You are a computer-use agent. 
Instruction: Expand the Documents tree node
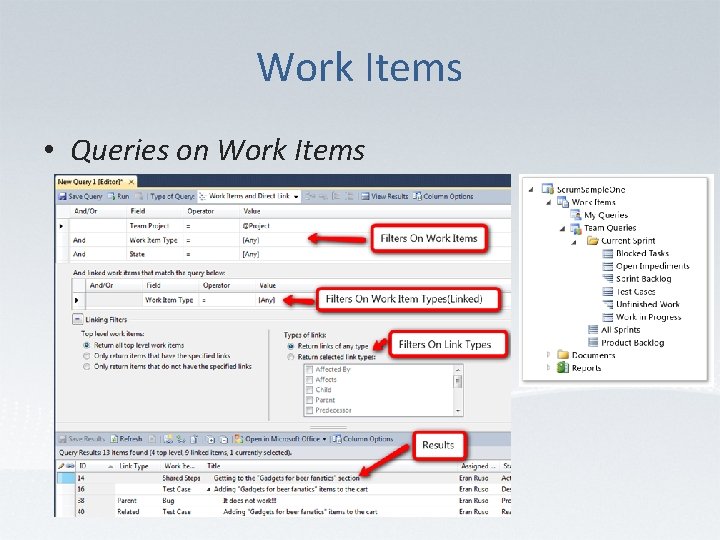[x=548, y=354]
